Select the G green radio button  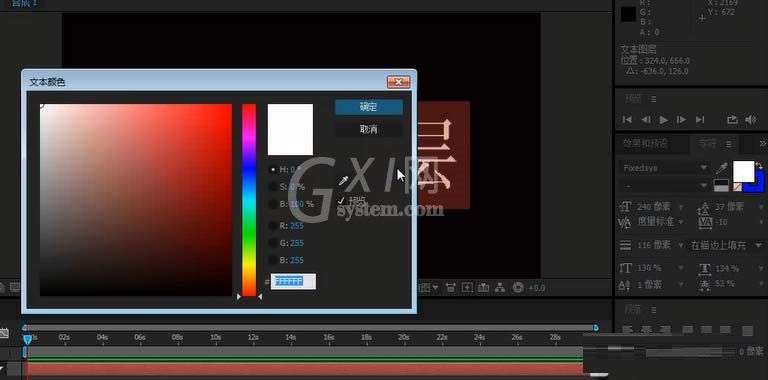click(x=273, y=243)
